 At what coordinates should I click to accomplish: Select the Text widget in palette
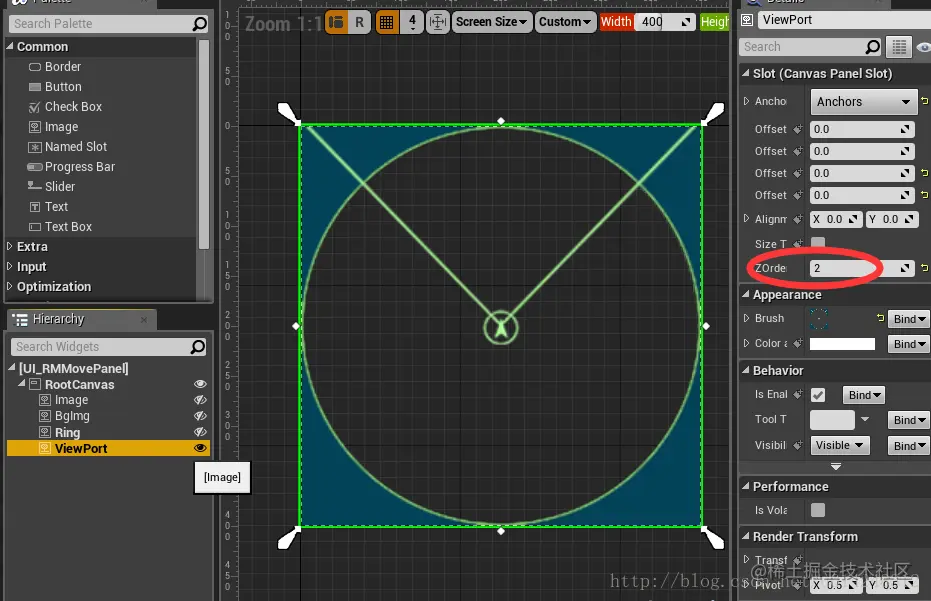(49, 207)
